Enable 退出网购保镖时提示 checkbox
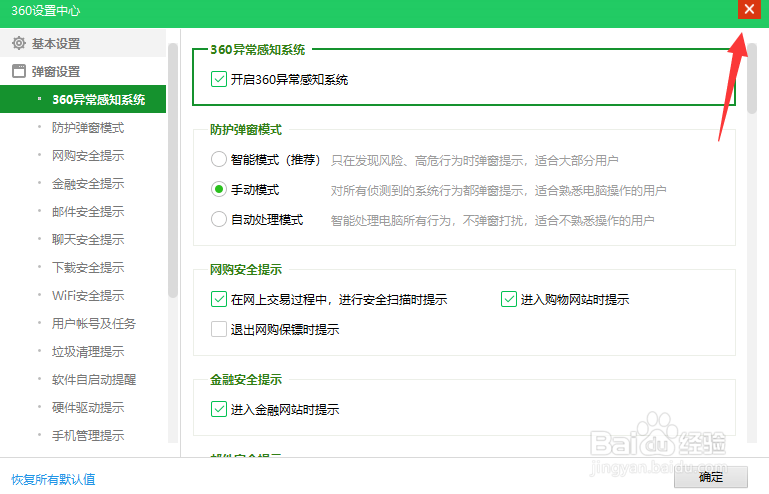769x494 pixels. (219, 329)
